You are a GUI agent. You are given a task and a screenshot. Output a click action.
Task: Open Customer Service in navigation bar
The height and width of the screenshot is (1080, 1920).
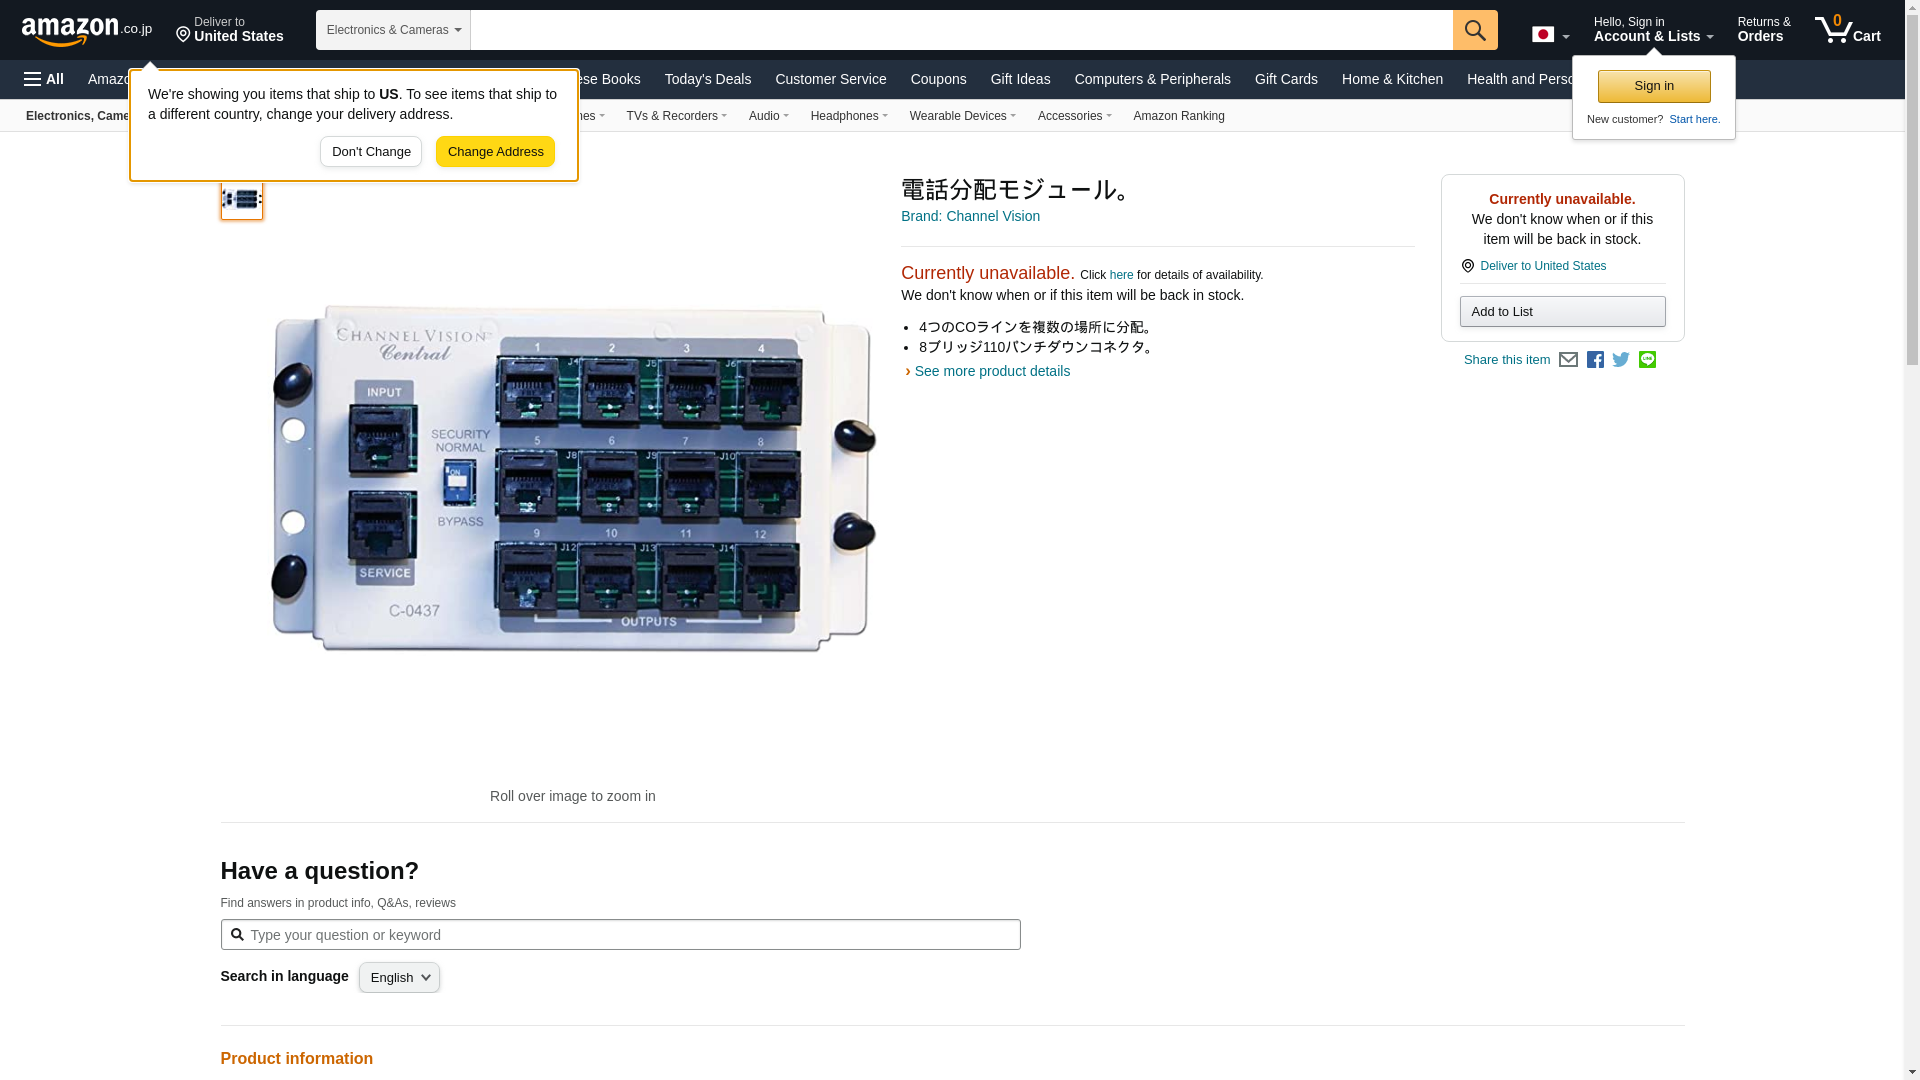point(830,79)
